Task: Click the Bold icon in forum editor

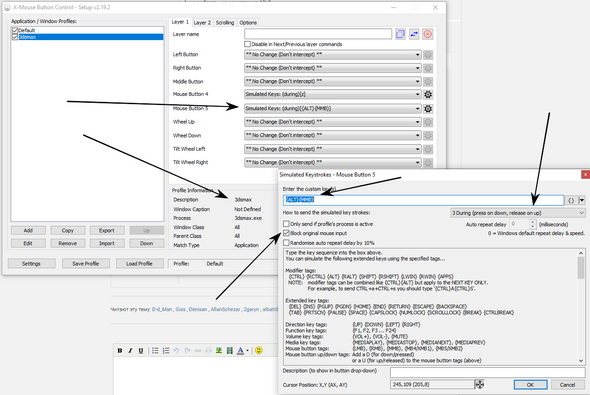Action: pos(120,351)
